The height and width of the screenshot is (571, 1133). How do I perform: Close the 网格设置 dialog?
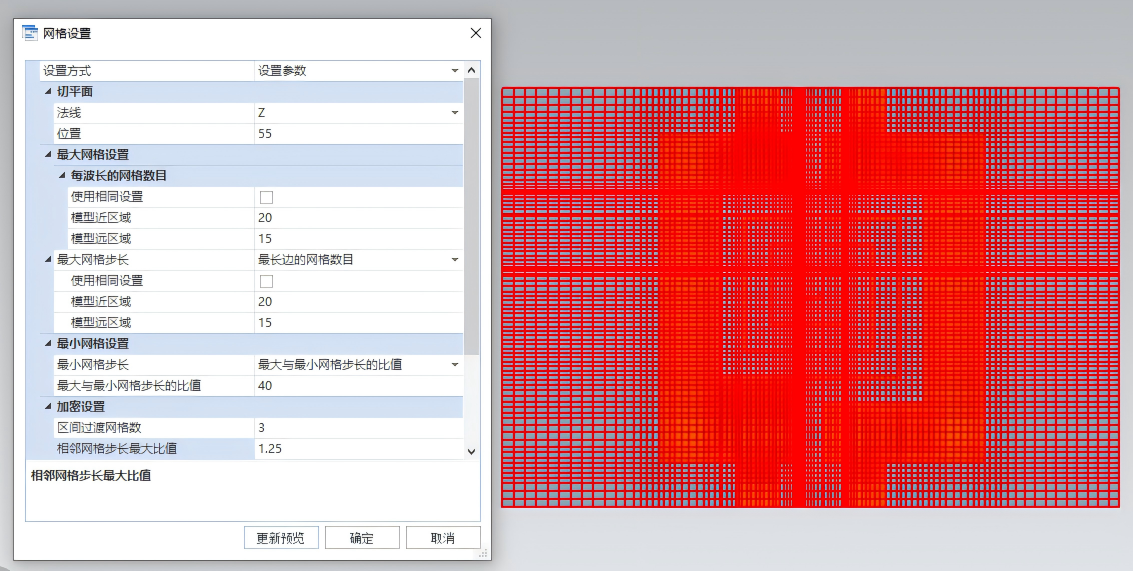pos(475,33)
